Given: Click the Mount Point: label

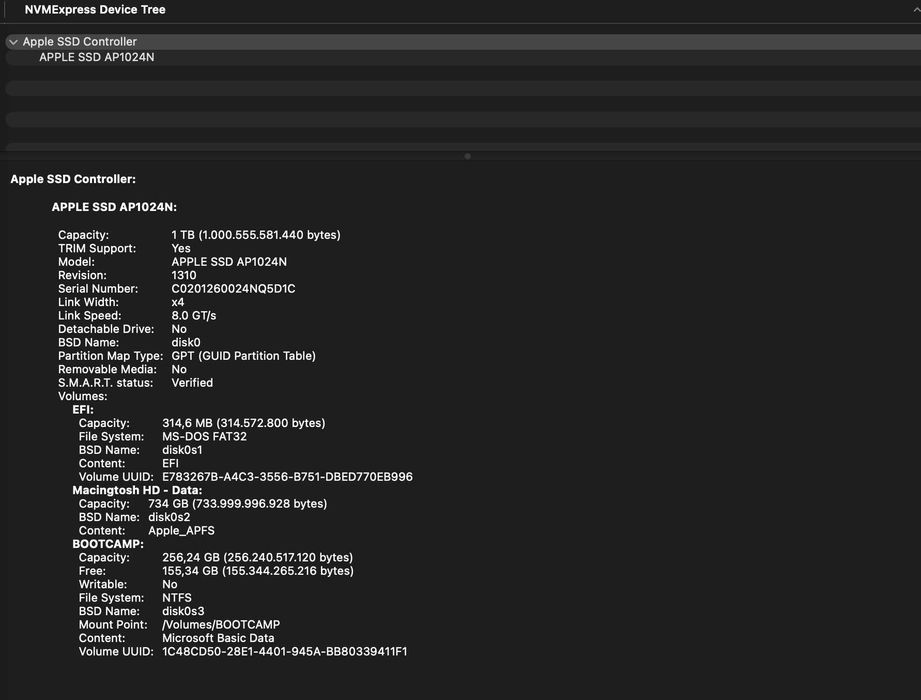Looking at the screenshot, I should 113,625.
